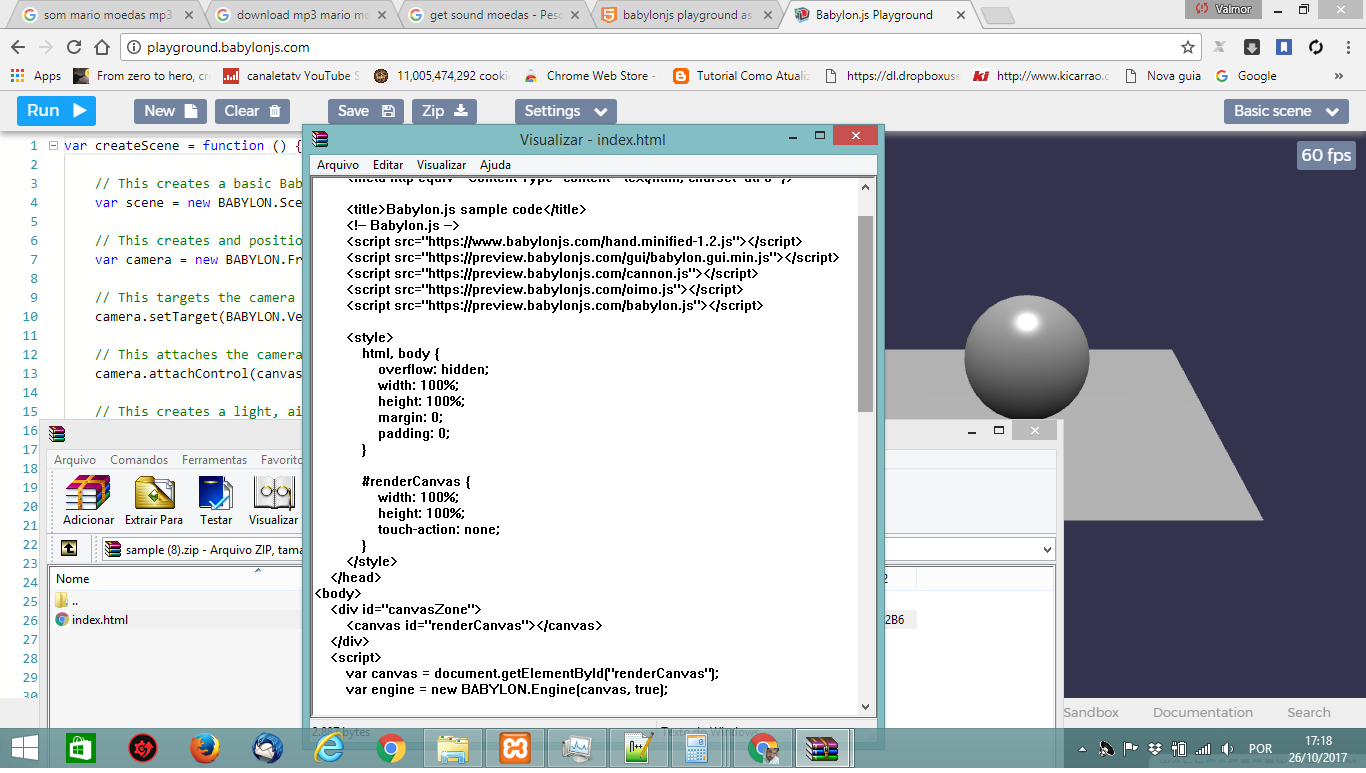Screen dimensions: 1366x773
Task: Open the Ajuda menu in the viewer window
Action: (495, 165)
